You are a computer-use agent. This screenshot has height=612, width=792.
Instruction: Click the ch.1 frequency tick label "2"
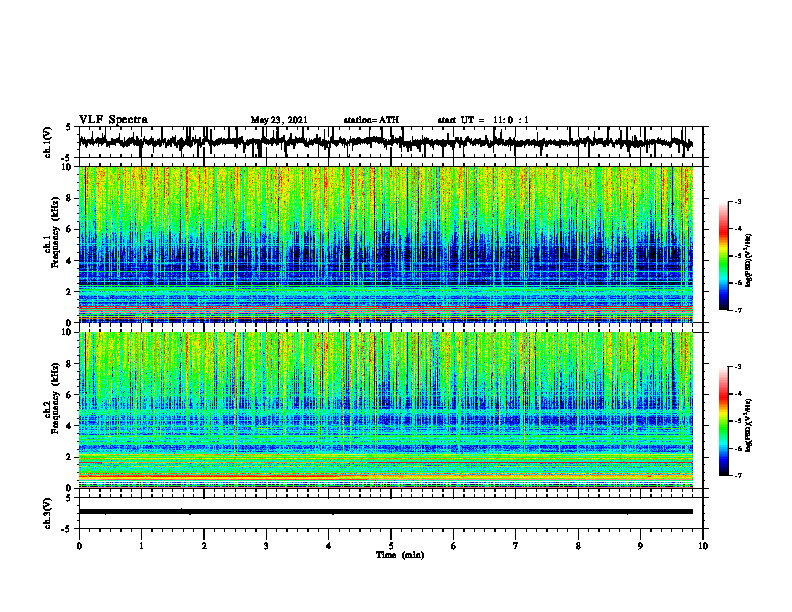pos(70,291)
